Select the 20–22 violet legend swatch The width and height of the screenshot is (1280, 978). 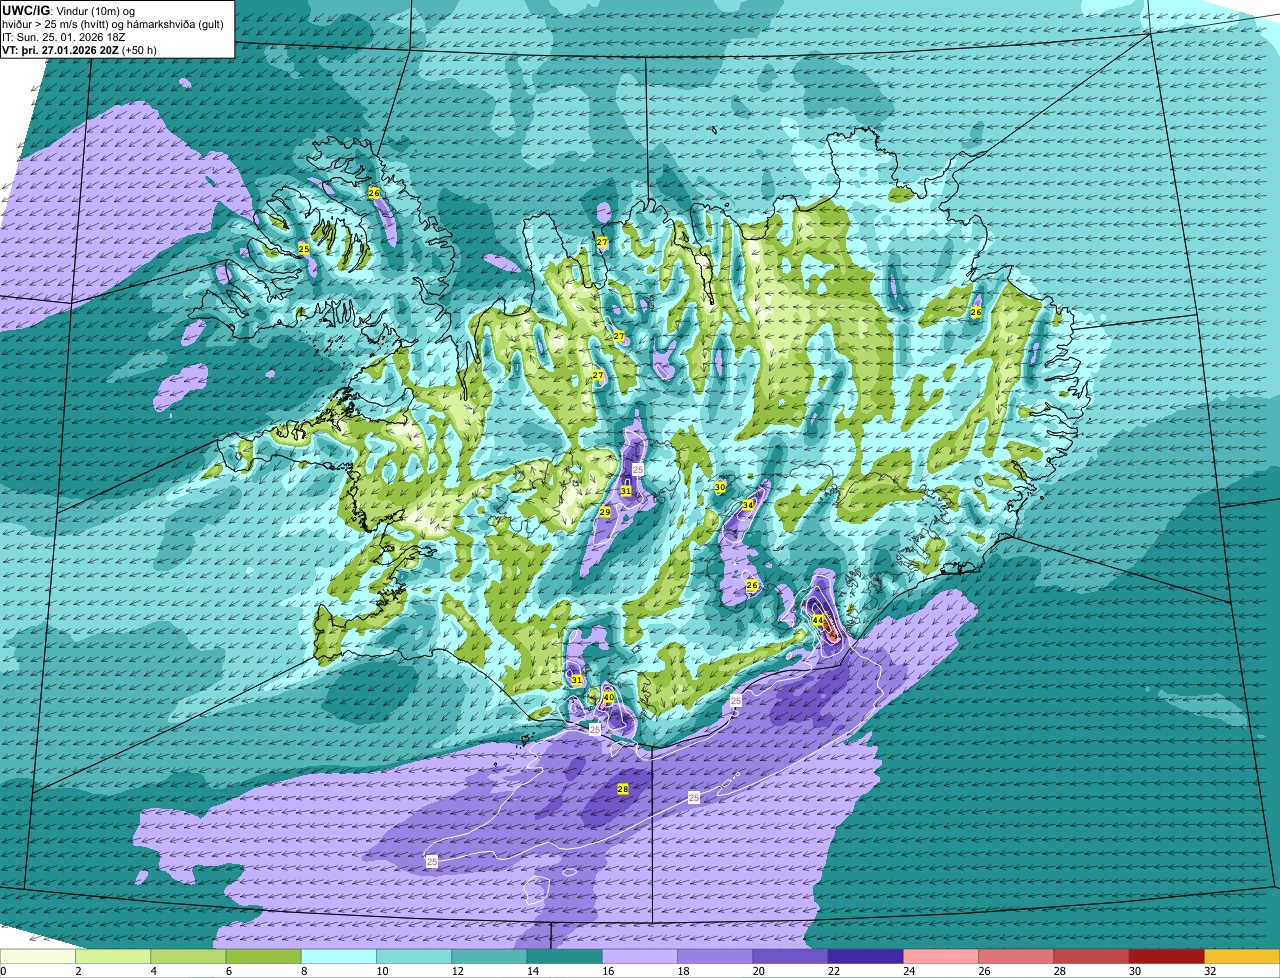coord(790,957)
